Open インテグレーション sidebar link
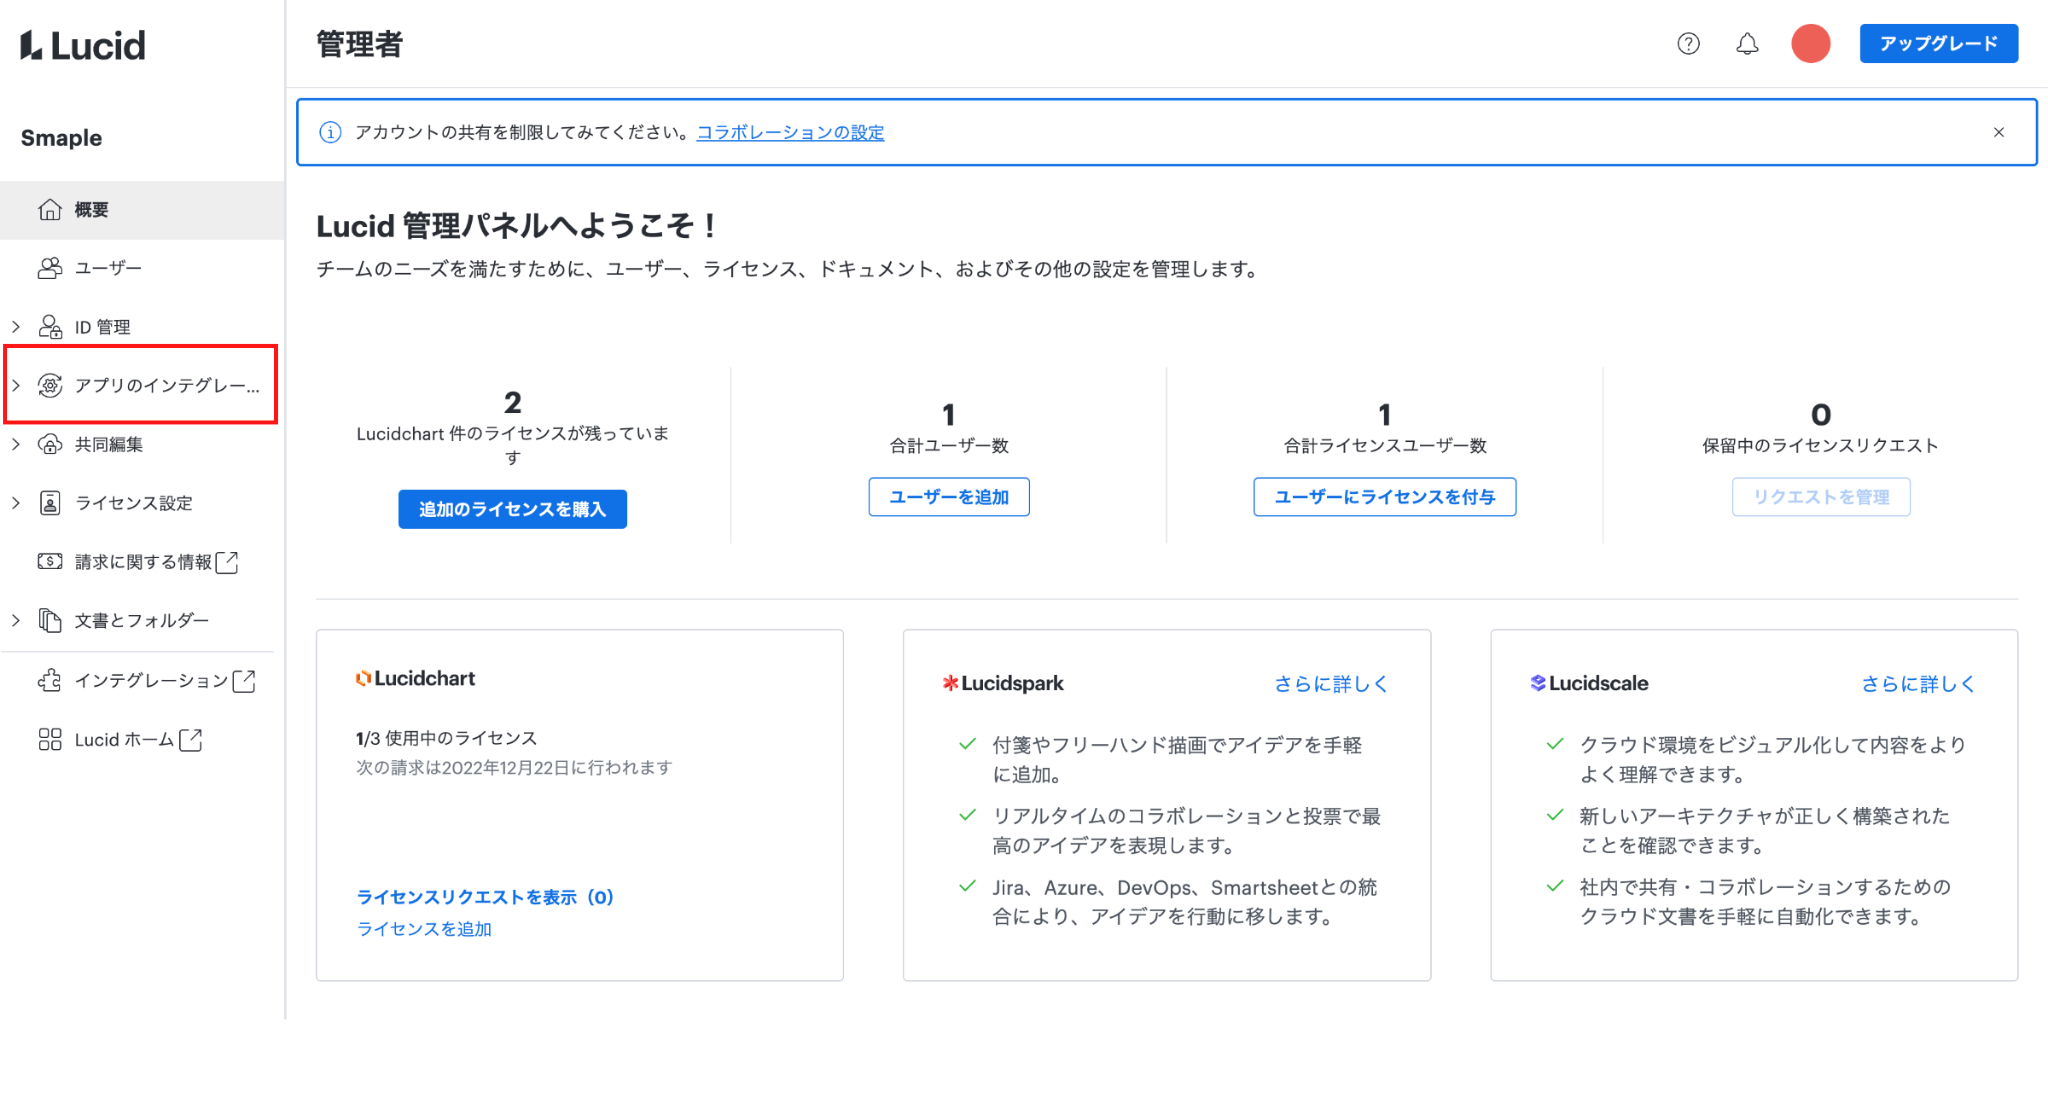Viewport: 2048px width, 1105px height. [x=152, y=681]
